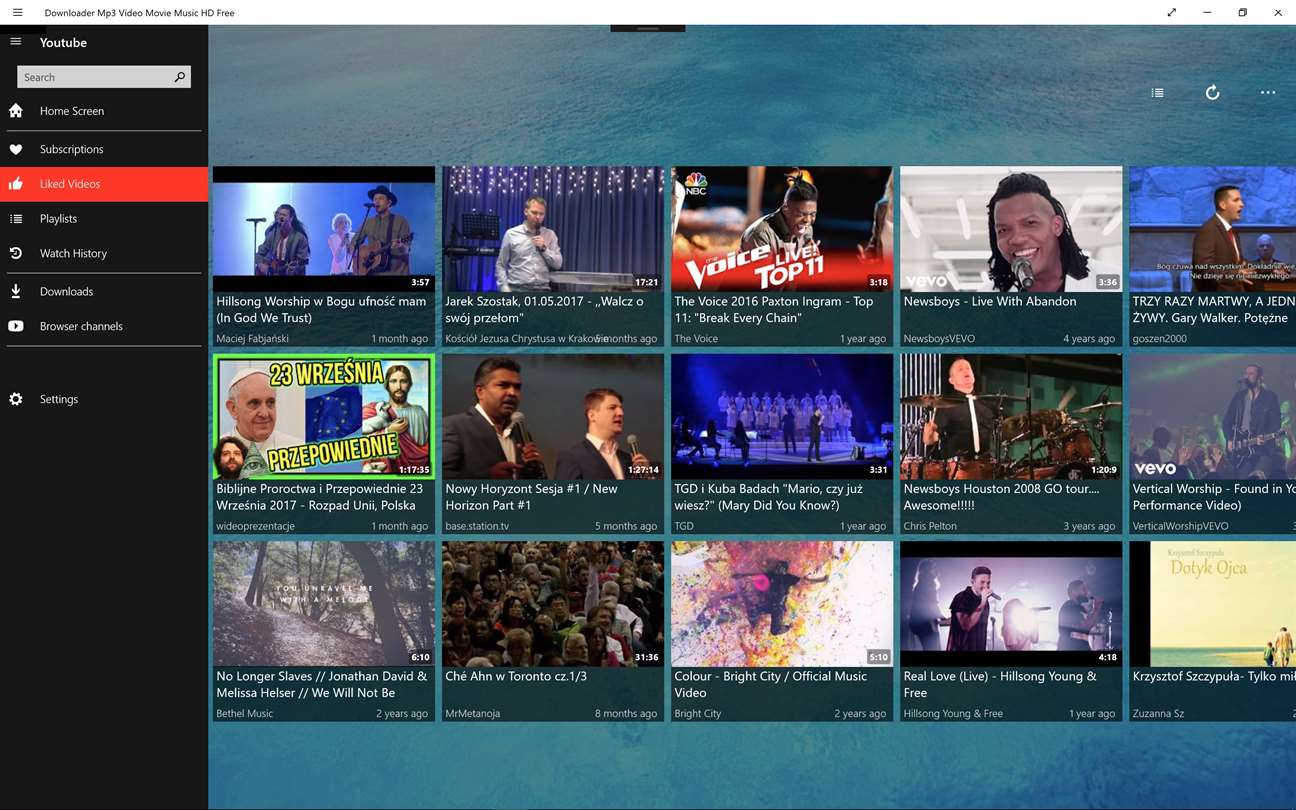The height and width of the screenshot is (810, 1296).
Task: Click title "Colour - Bright City / Official Music Video"
Action: (771, 684)
